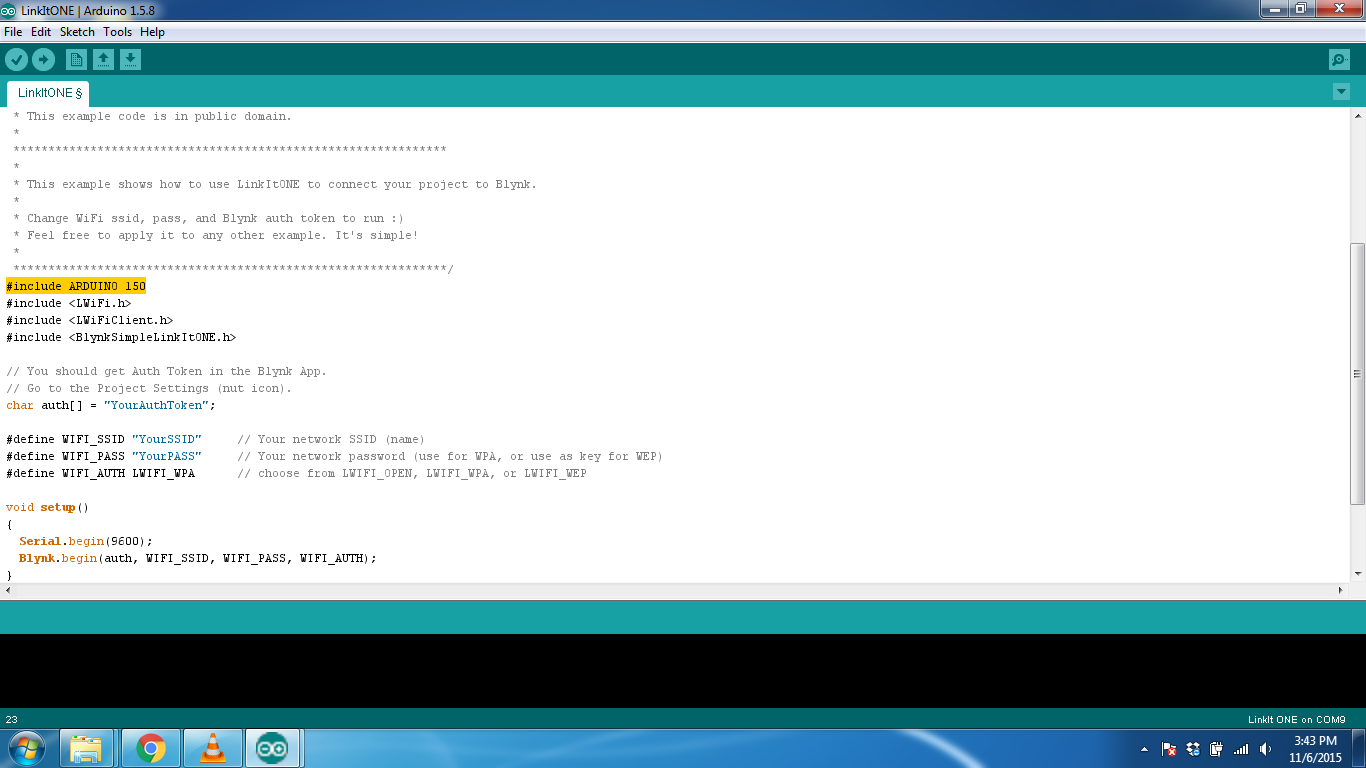Click the editor scrollbar up arrow
1366x768 pixels.
coord(1357,115)
